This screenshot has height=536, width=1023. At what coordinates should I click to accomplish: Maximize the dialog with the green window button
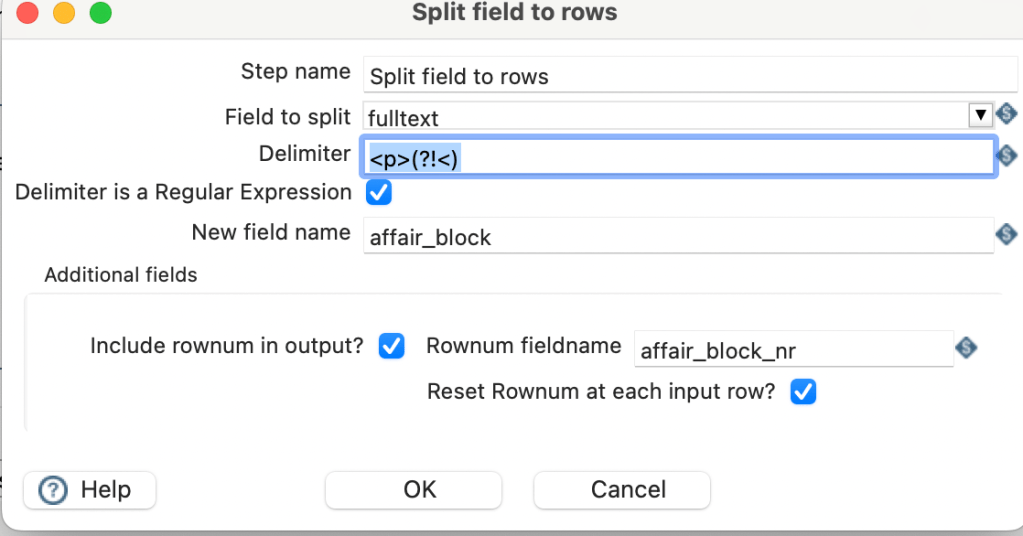(100, 14)
